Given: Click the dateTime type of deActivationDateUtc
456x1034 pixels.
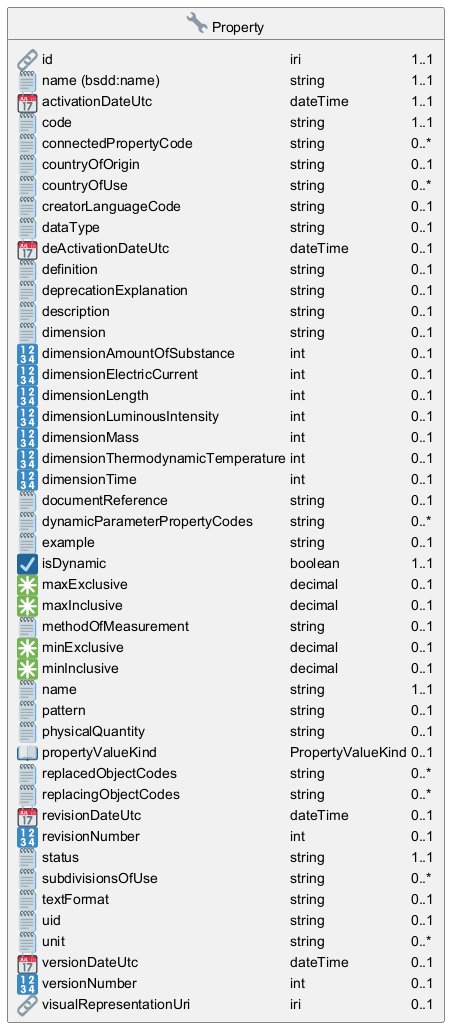Looking at the screenshot, I should click(319, 249).
